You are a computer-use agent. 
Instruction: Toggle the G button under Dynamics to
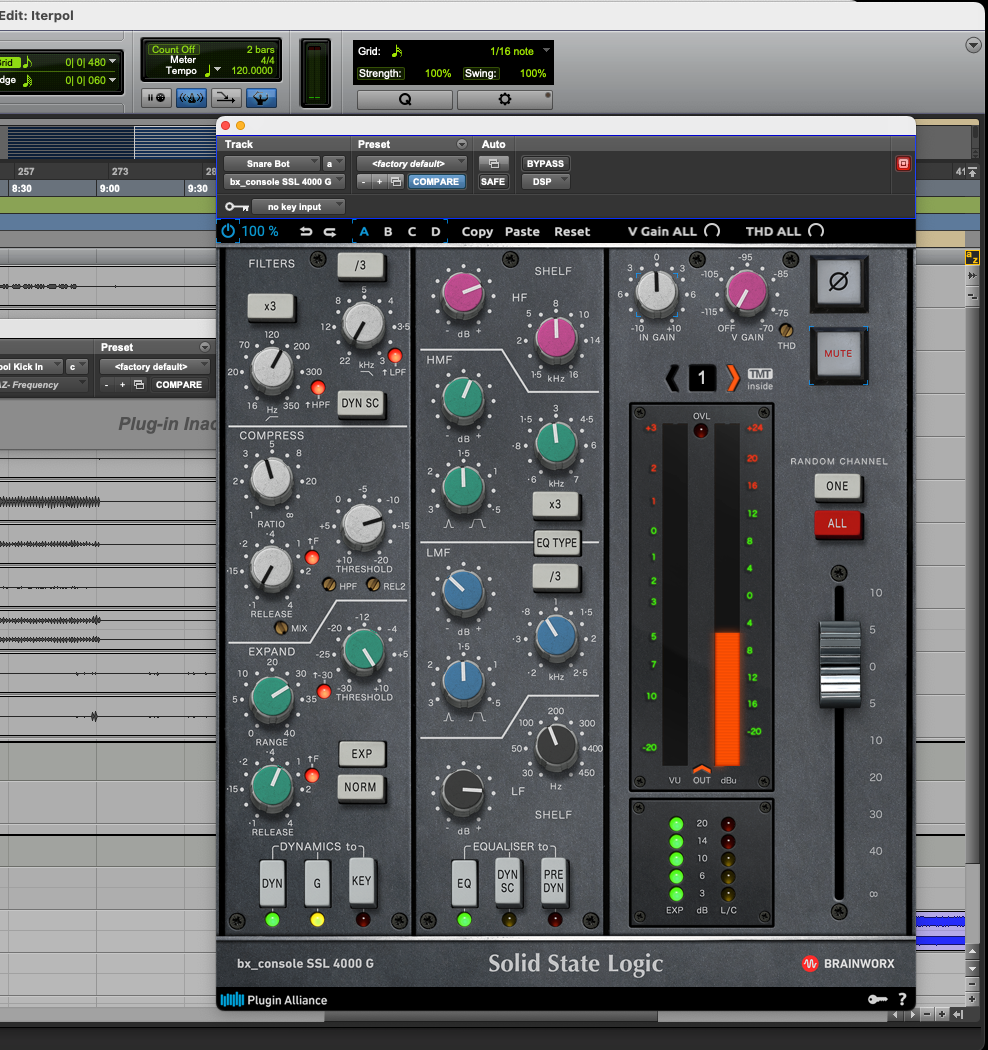coord(317,884)
